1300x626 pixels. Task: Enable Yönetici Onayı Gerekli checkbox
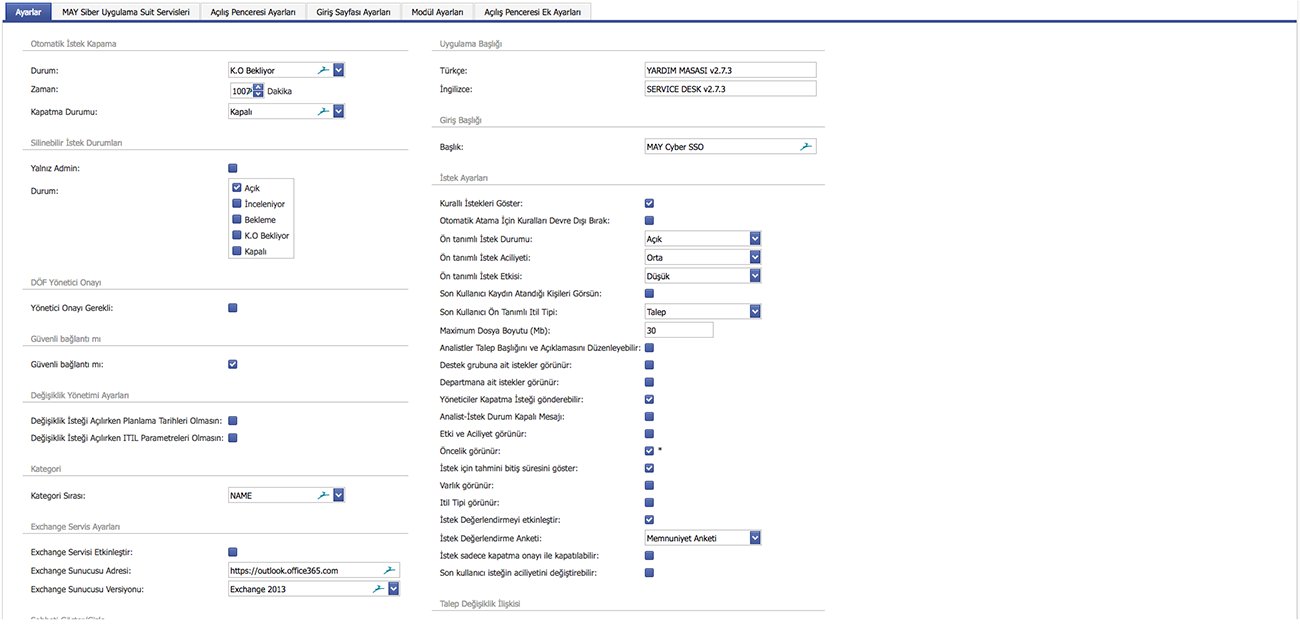(x=233, y=308)
